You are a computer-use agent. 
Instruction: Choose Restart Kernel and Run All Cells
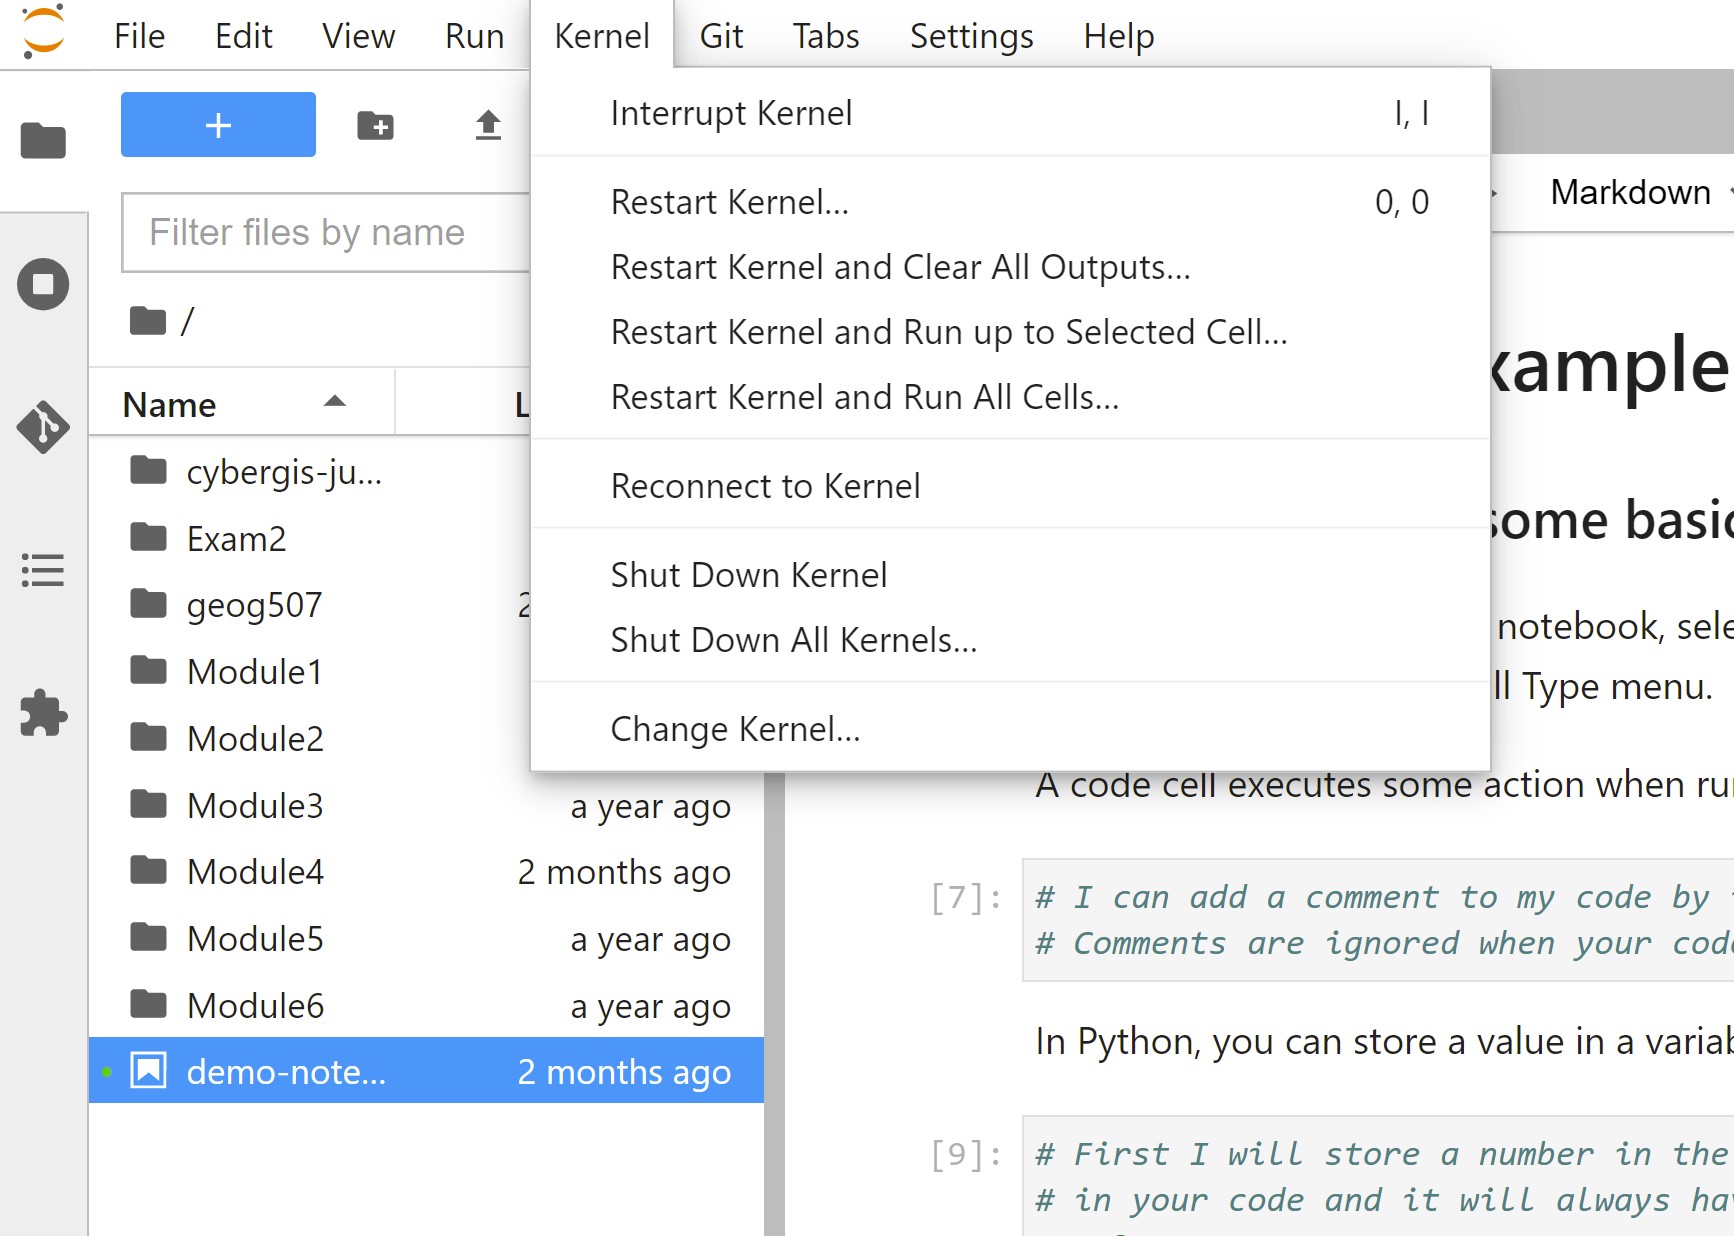(x=864, y=397)
